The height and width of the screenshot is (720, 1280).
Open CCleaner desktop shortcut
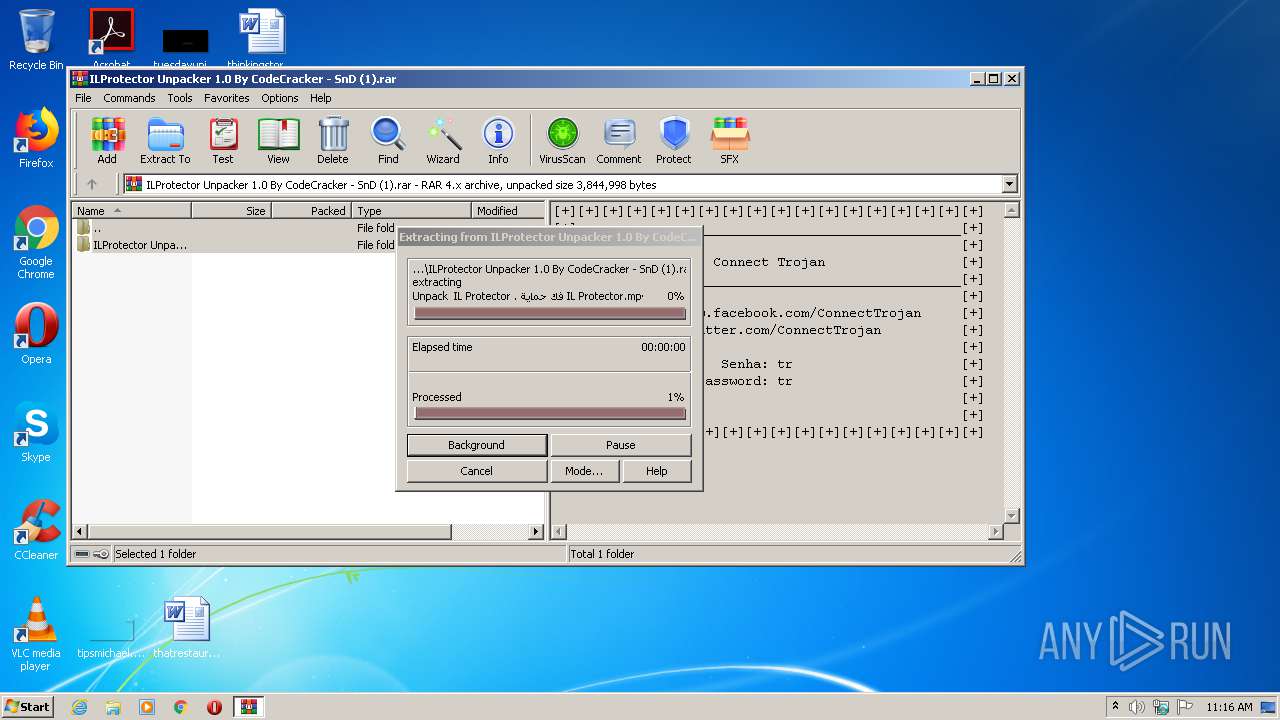pyautogui.click(x=36, y=530)
